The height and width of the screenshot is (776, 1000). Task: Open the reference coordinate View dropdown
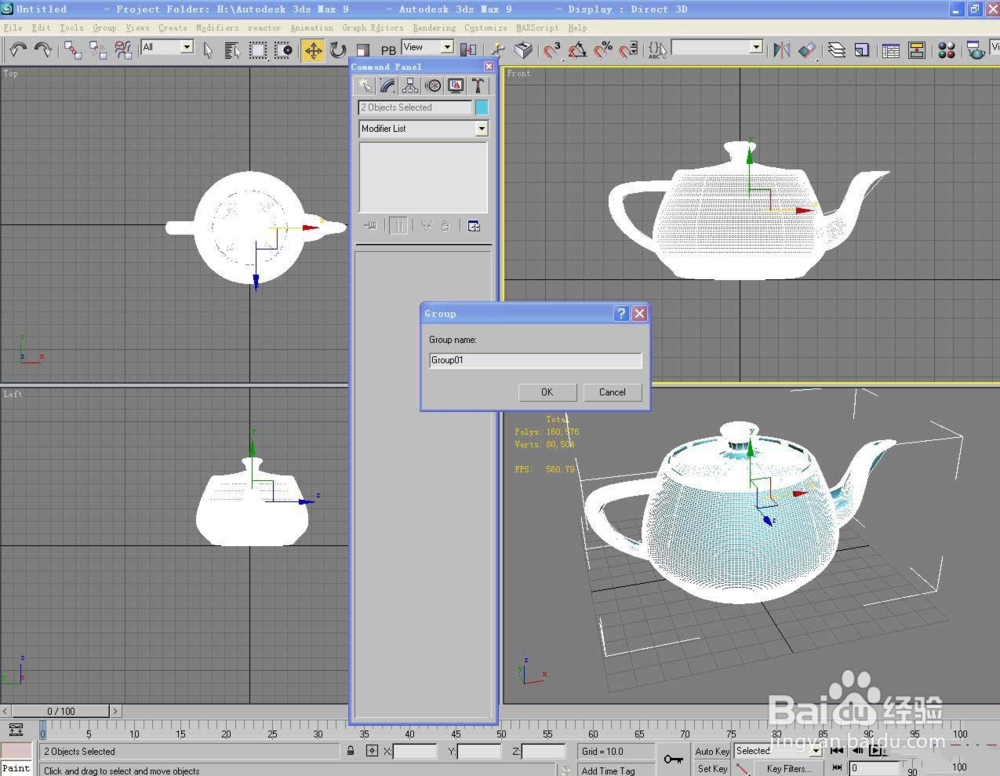point(447,47)
